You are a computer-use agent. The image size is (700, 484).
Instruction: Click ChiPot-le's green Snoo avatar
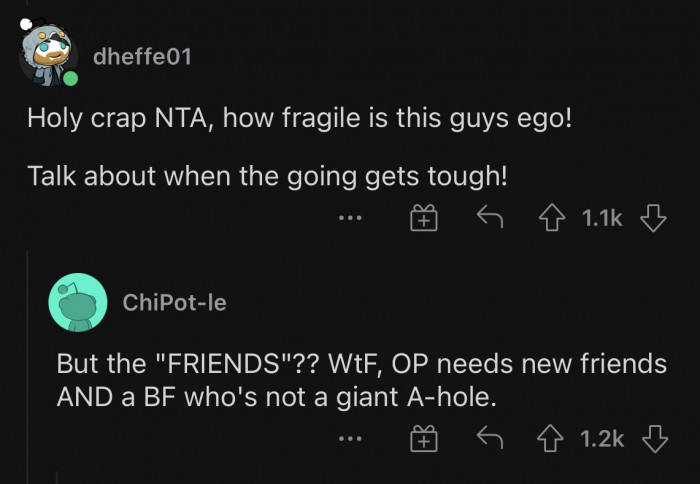pos(78,302)
